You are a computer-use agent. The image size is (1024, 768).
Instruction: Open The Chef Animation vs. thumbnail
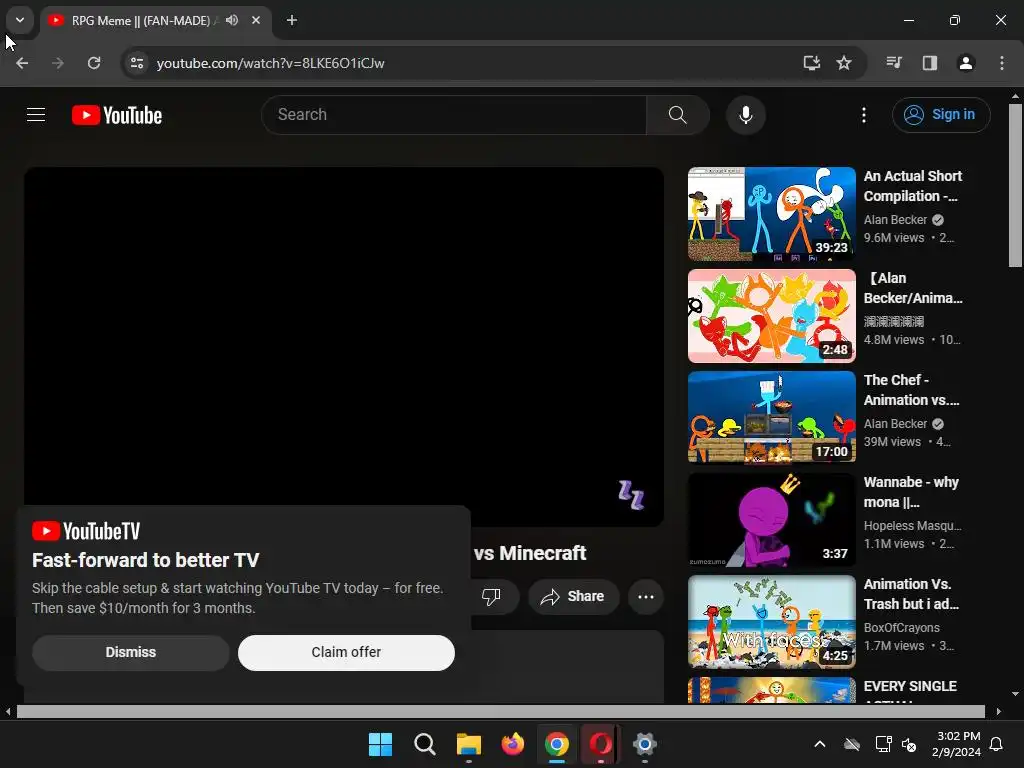[x=771, y=418]
